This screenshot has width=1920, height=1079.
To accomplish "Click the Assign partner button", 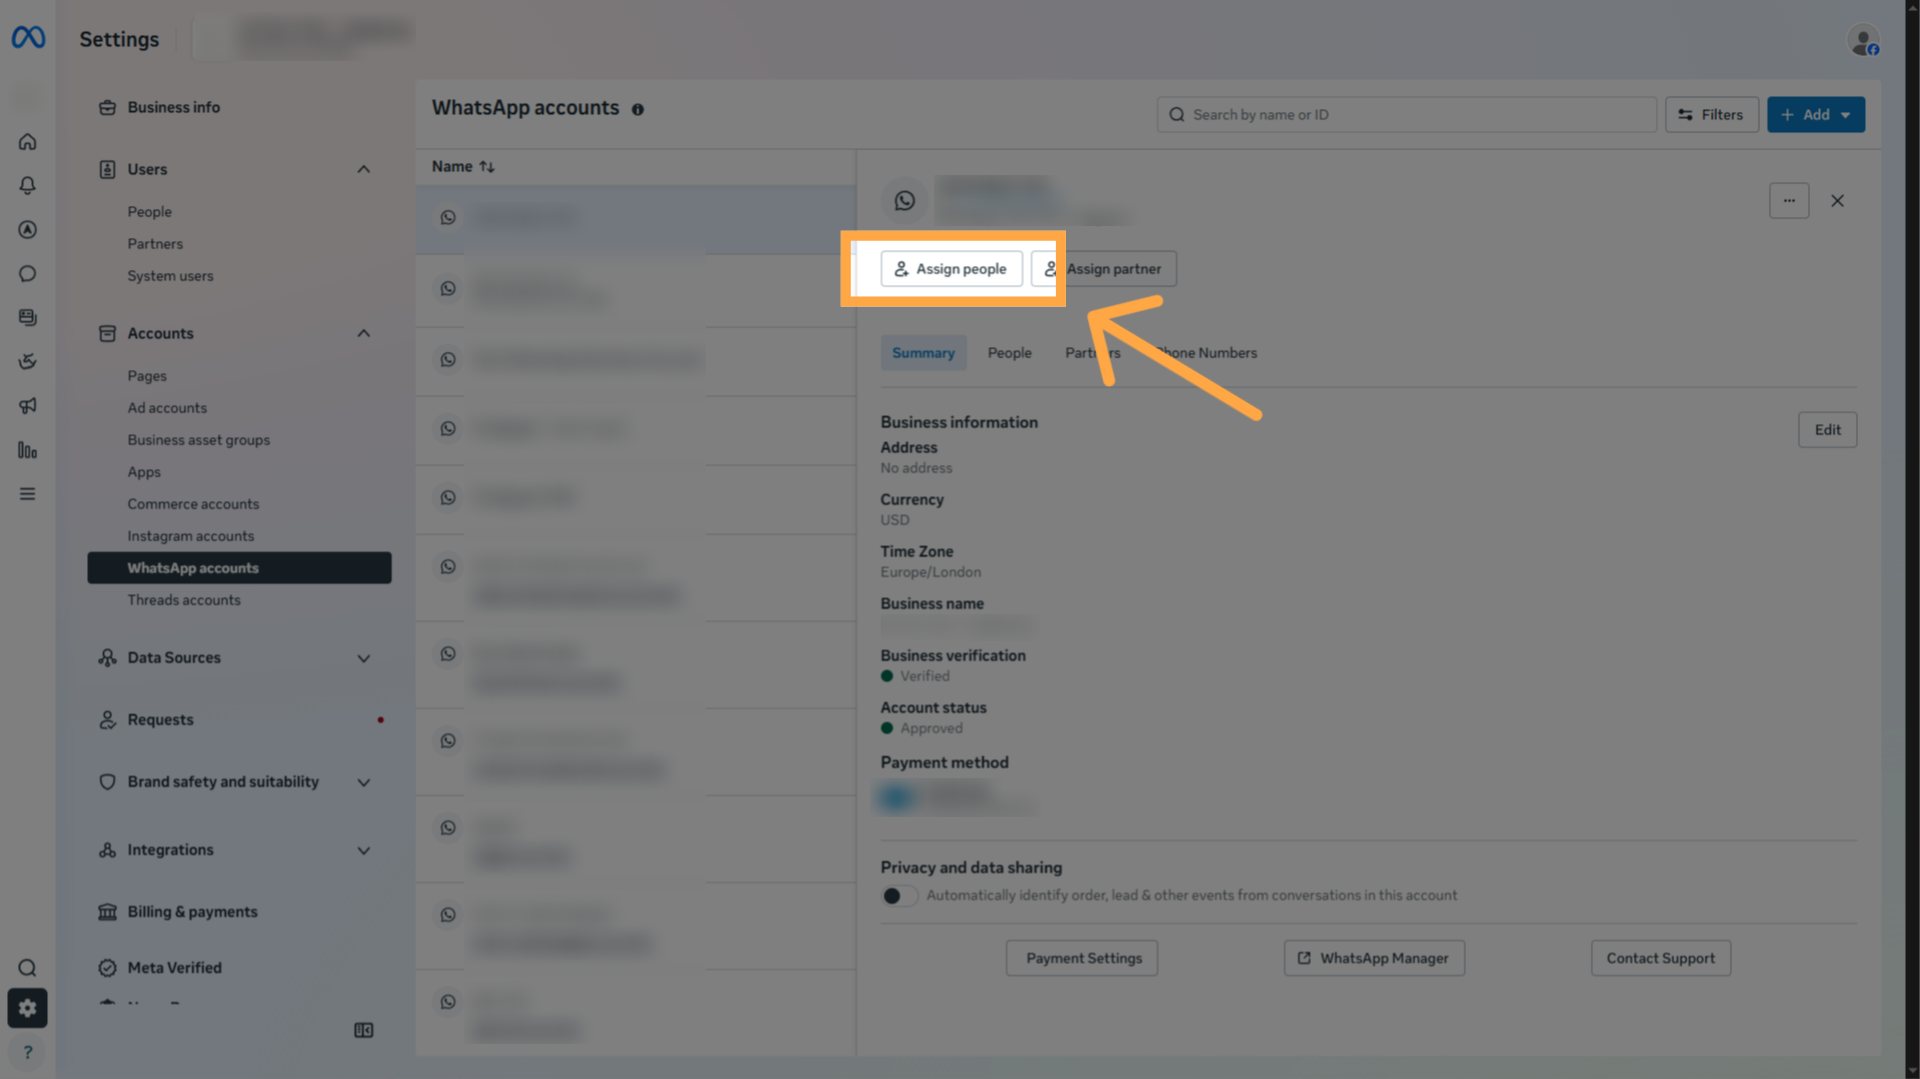I will 1104,269.
